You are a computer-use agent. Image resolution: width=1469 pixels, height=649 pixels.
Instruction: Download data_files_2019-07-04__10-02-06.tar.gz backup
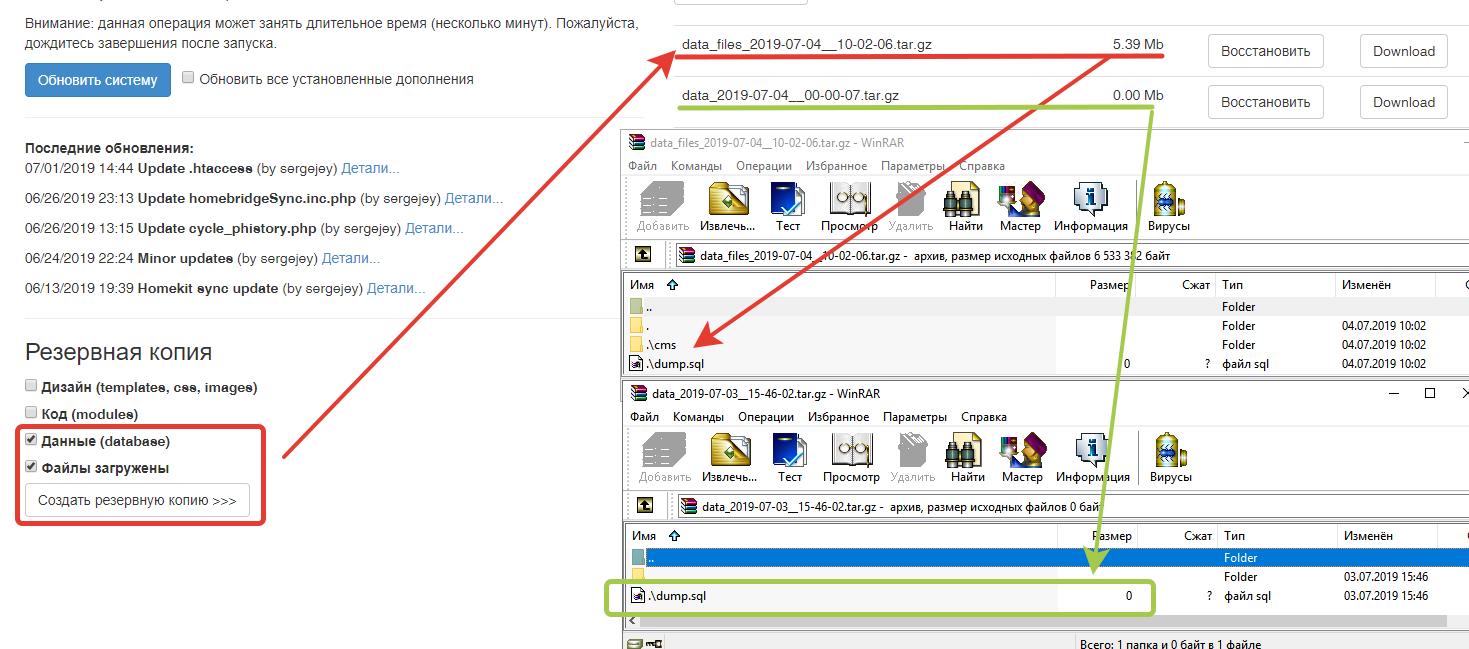point(1404,51)
